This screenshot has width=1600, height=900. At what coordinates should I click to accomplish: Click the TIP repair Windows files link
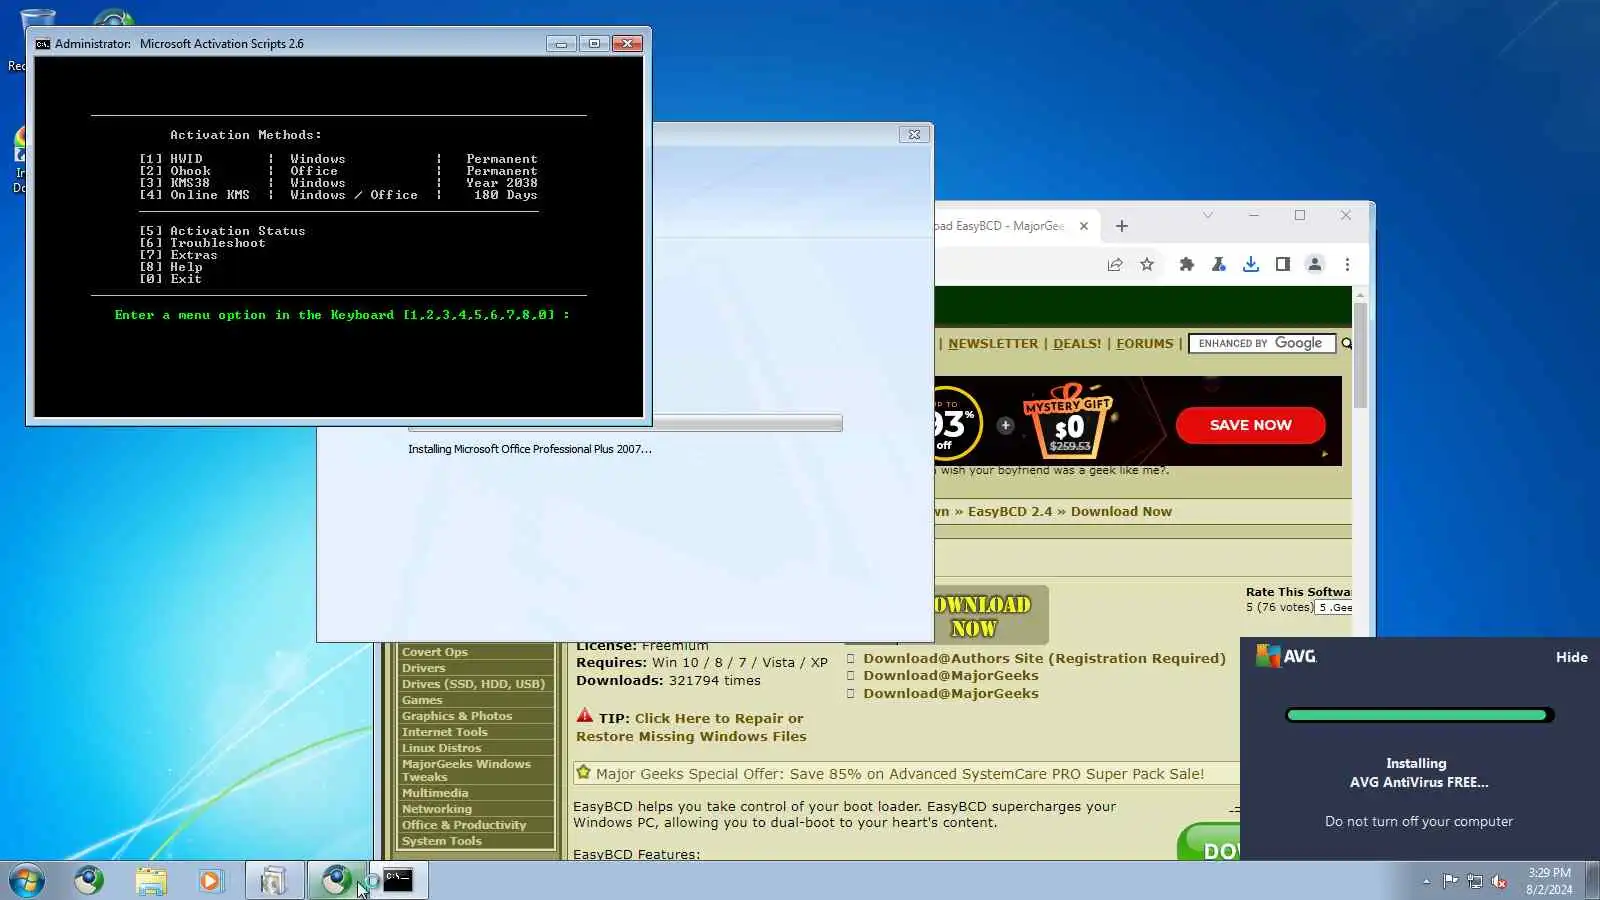pyautogui.click(x=691, y=727)
